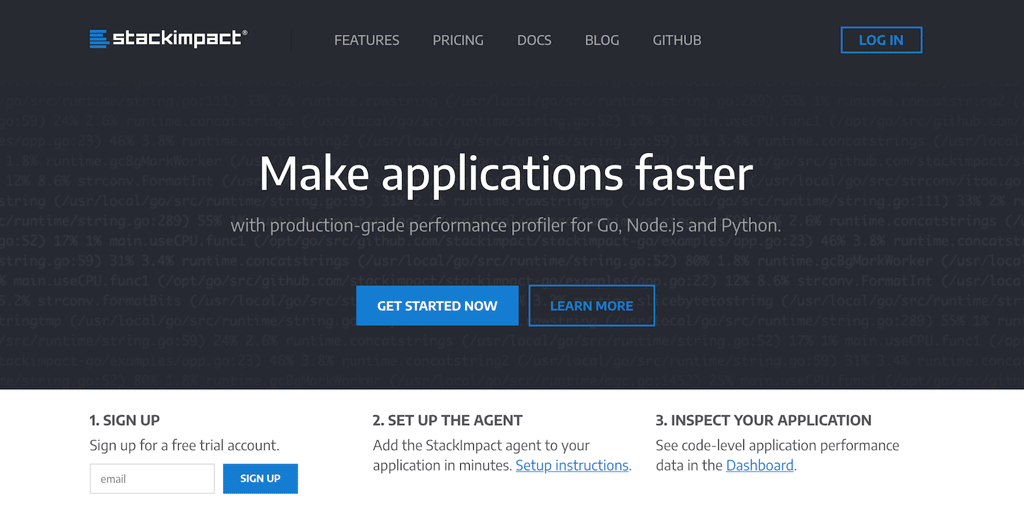Click the production-grade profiler subtitle text

[505, 225]
